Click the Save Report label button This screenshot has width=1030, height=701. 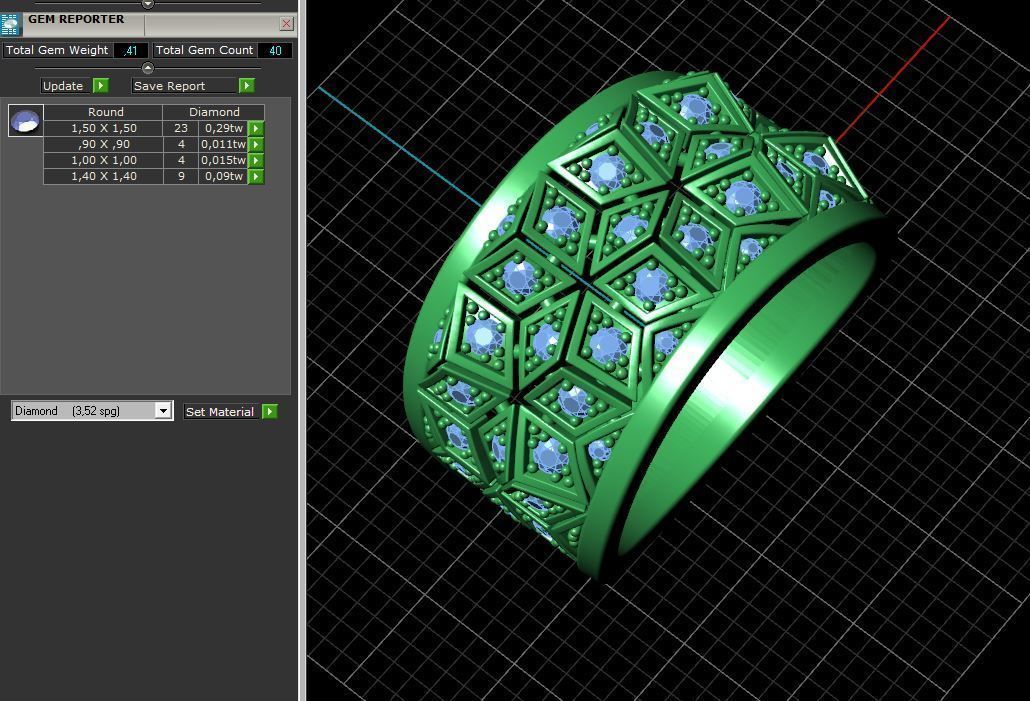[184, 86]
